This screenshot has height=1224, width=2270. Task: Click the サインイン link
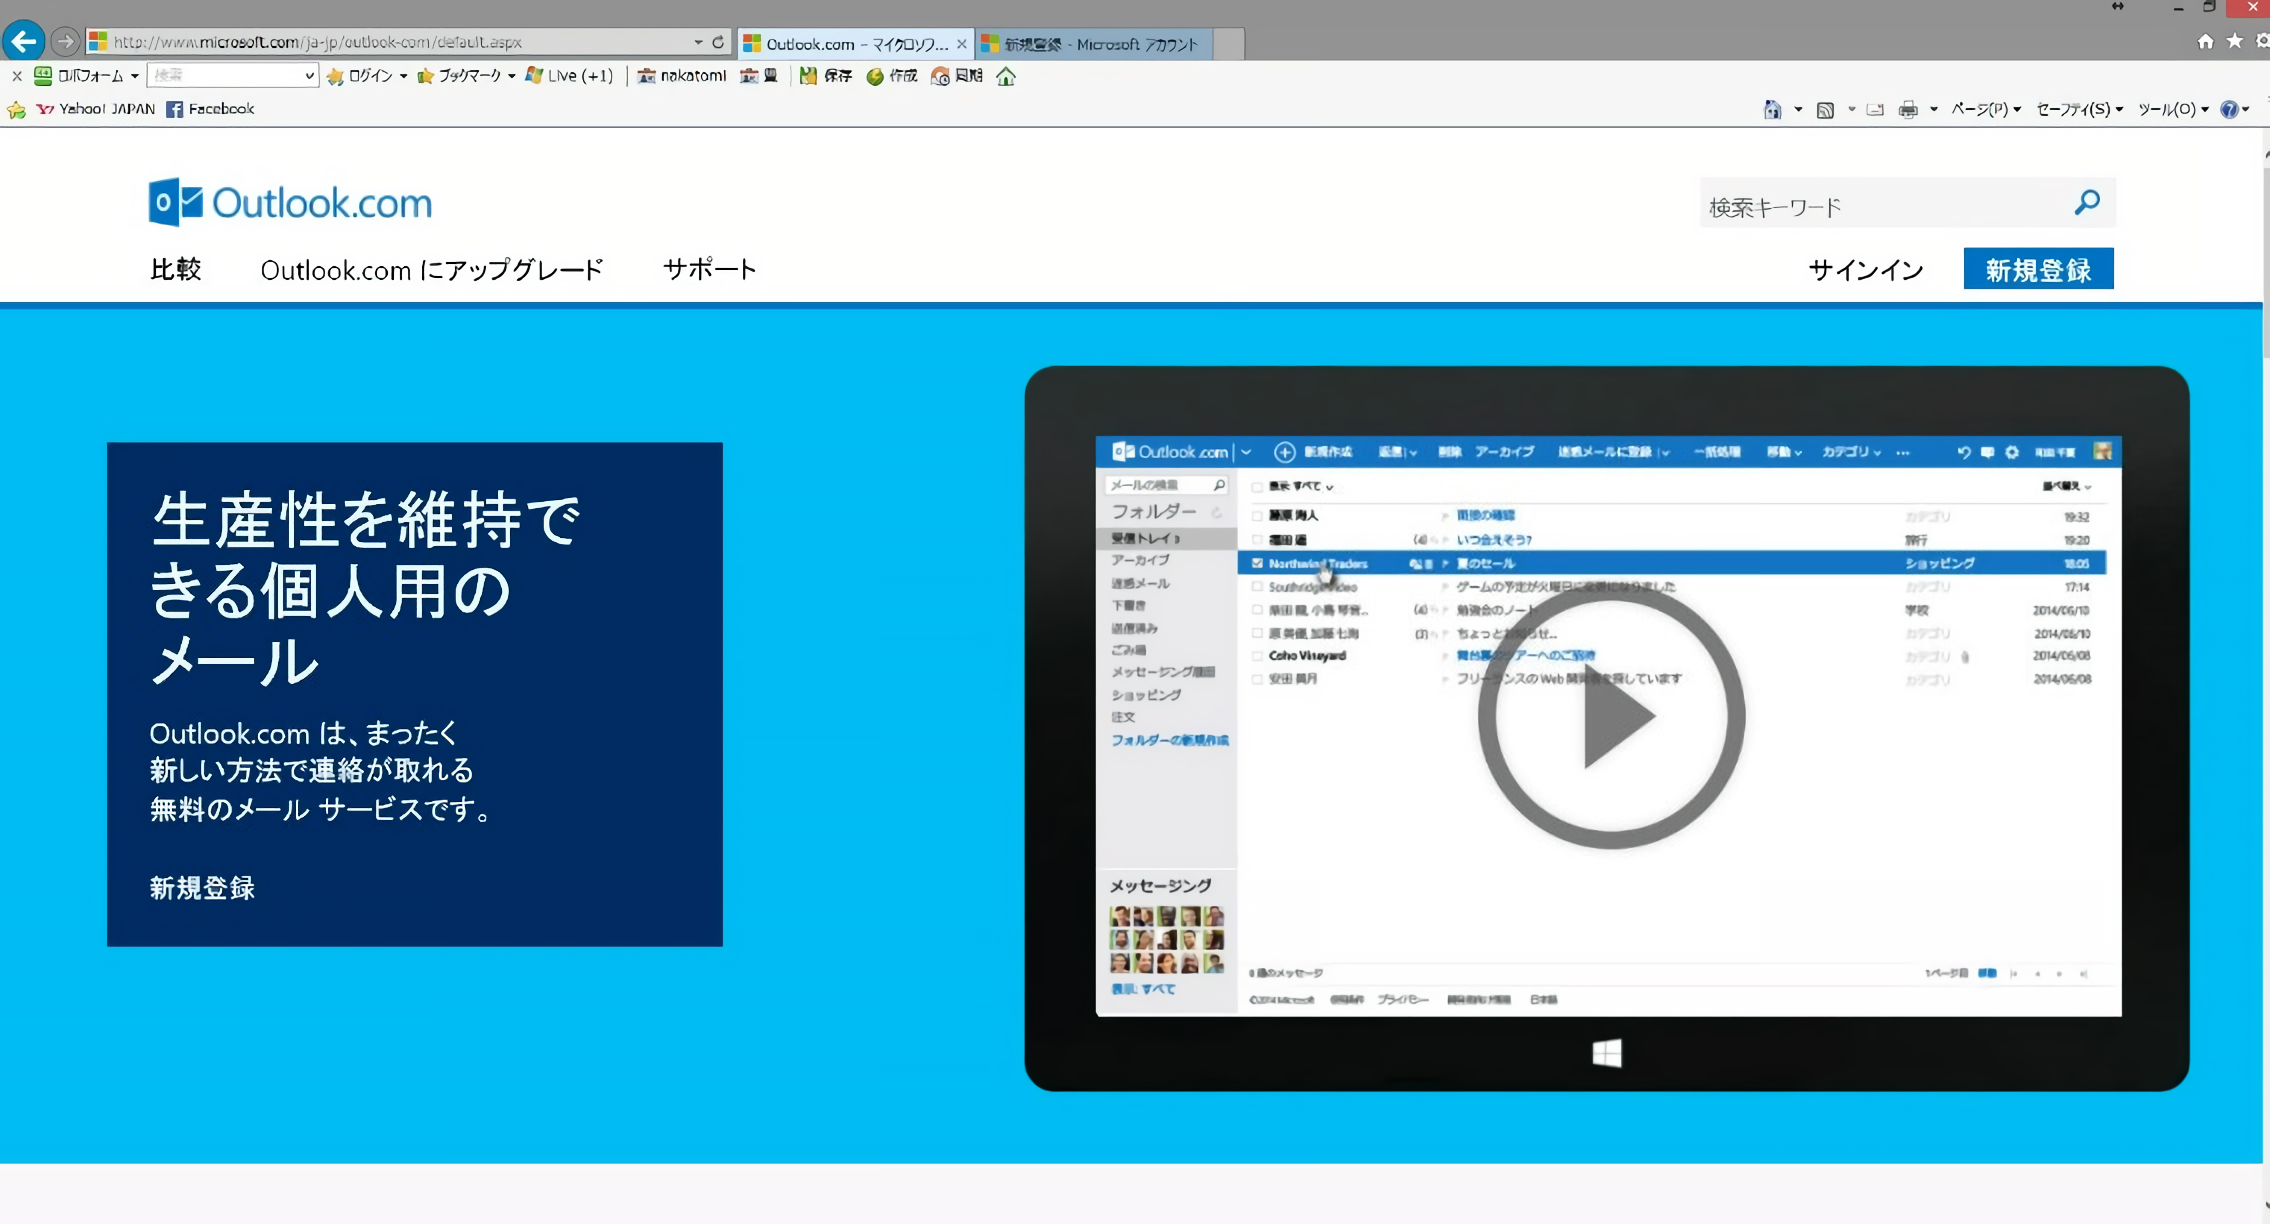1866,270
